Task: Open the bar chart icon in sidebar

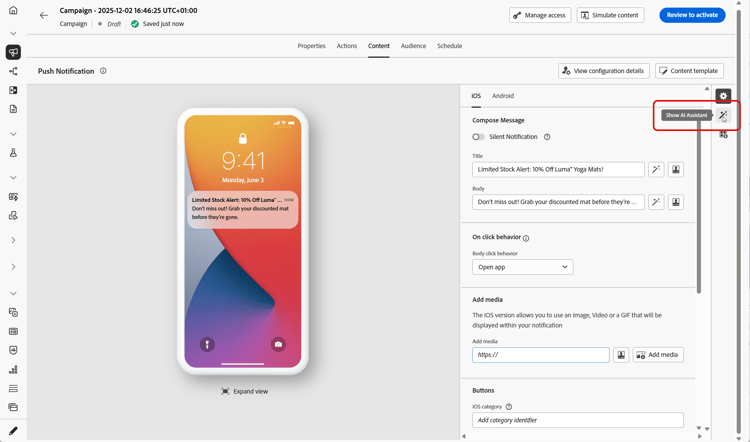Action: click(x=13, y=369)
